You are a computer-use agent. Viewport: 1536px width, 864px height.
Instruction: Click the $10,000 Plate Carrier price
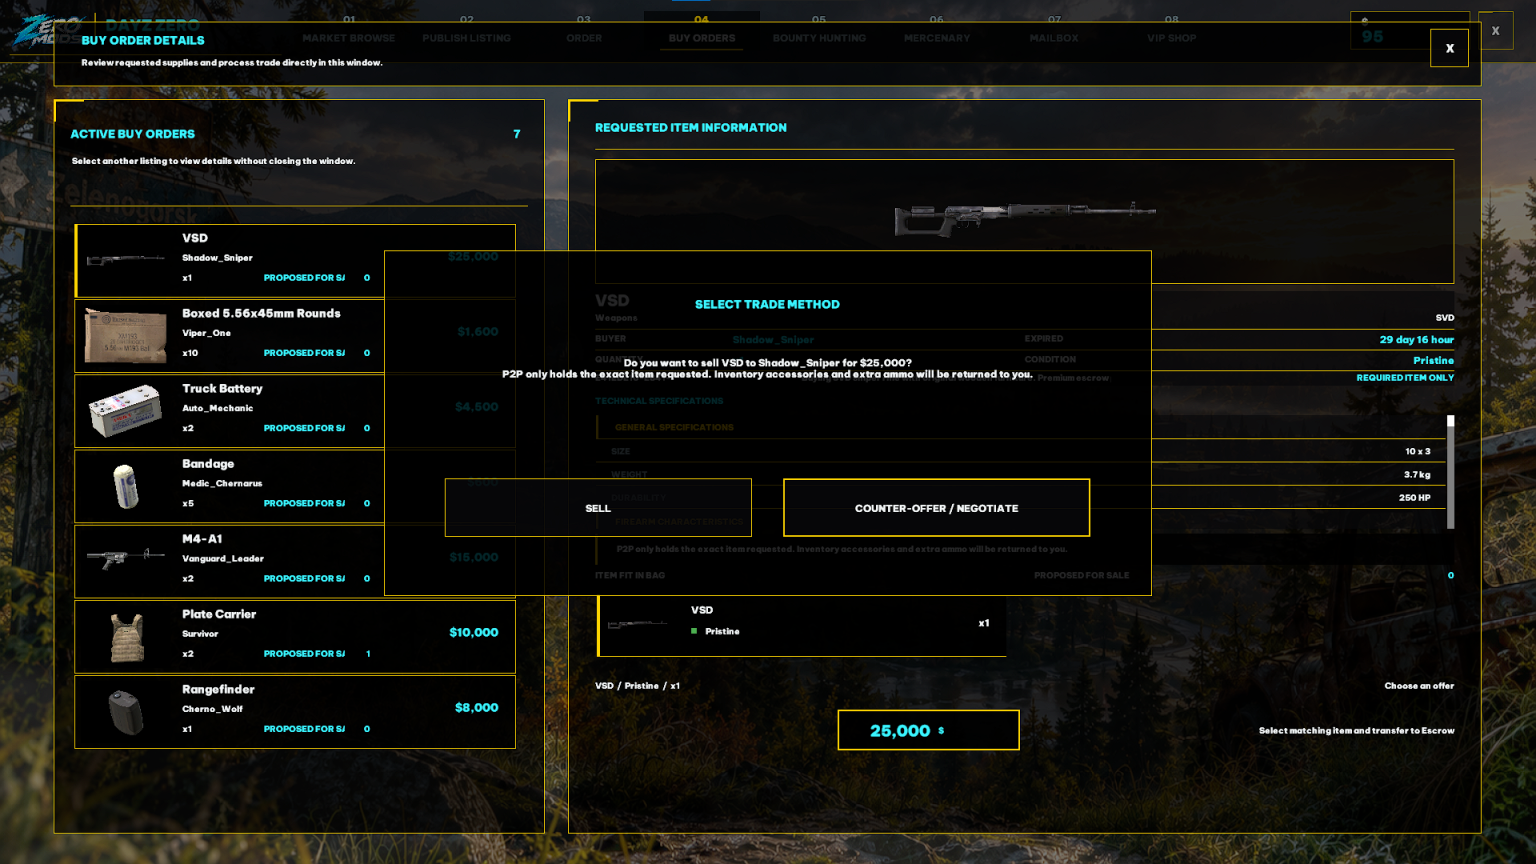click(473, 632)
